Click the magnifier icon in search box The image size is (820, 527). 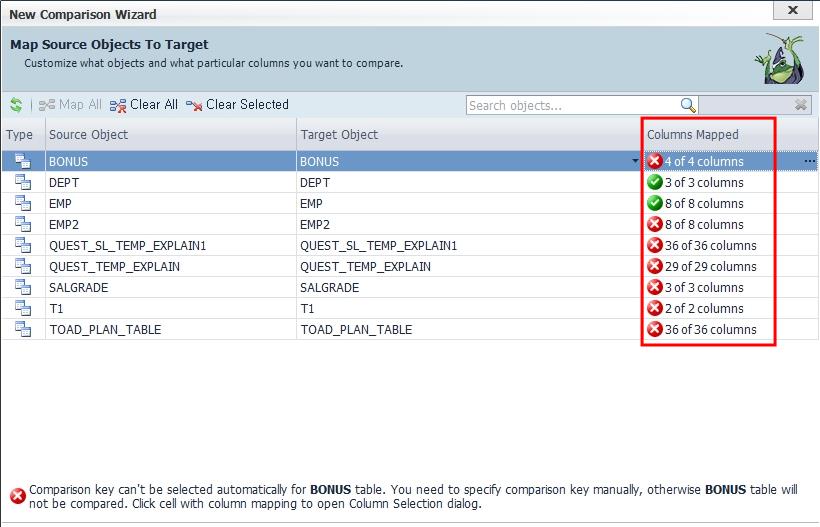tap(687, 105)
